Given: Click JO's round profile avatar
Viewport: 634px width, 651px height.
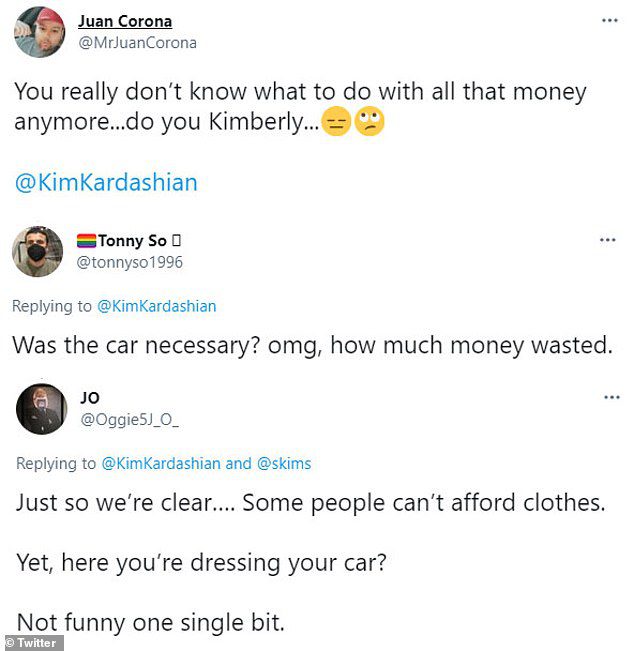Looking at the screenshot, I should (42, 409).
